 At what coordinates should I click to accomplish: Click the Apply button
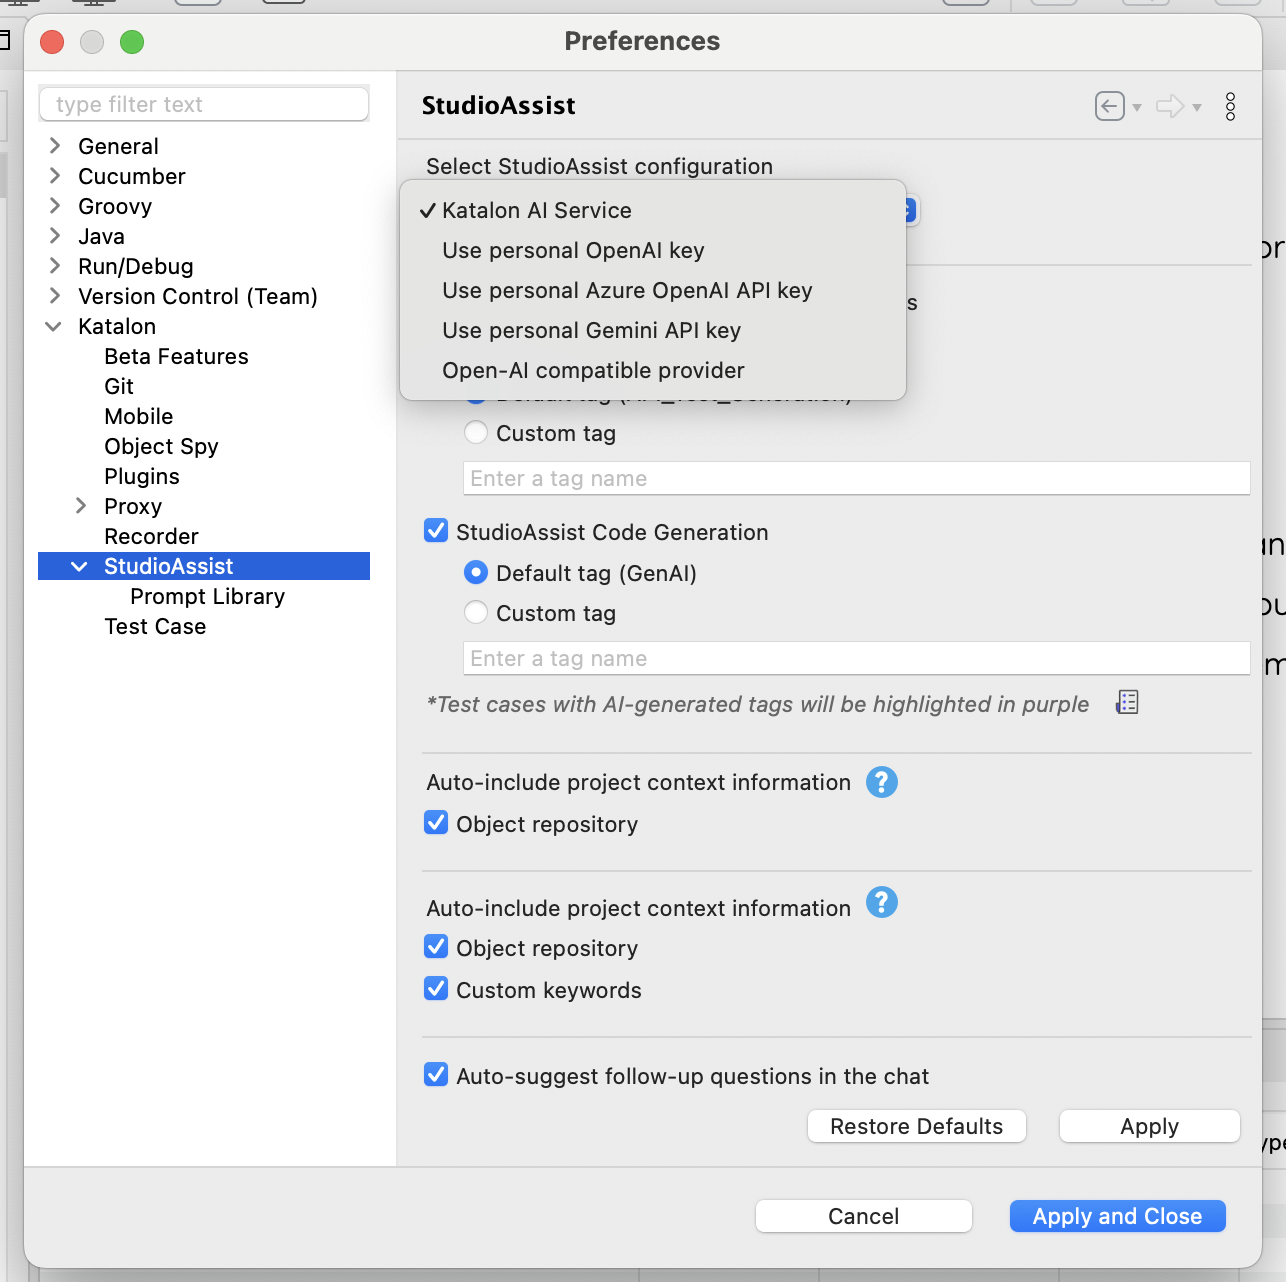(1150, 1126)
